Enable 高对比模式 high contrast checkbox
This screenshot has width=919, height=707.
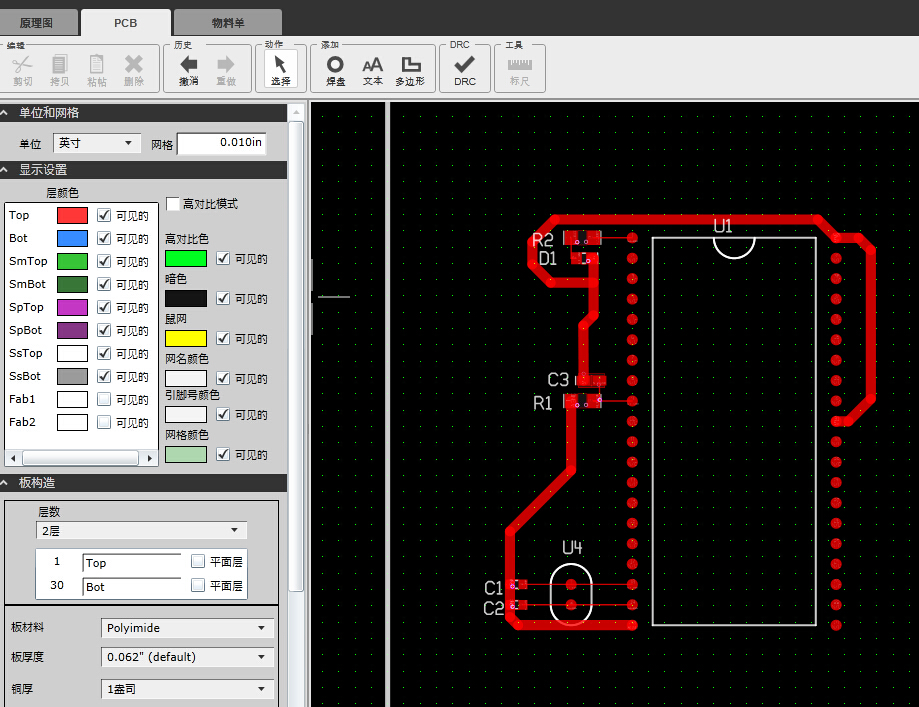pos(173,203)
